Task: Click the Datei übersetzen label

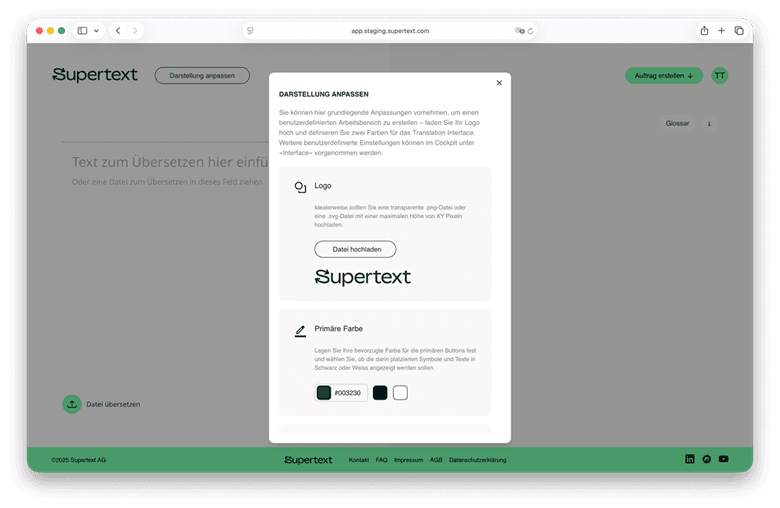Action: coord(113,404)
